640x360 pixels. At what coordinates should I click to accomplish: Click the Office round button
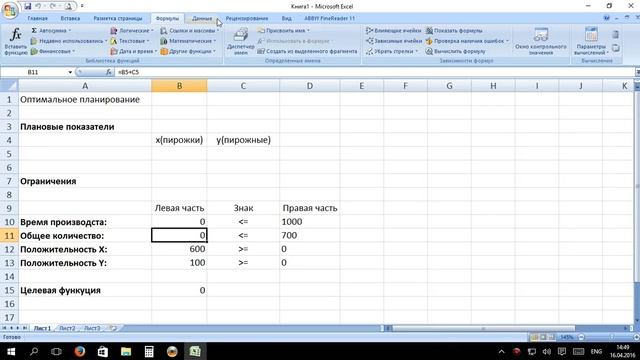click(x=10, y=10)
